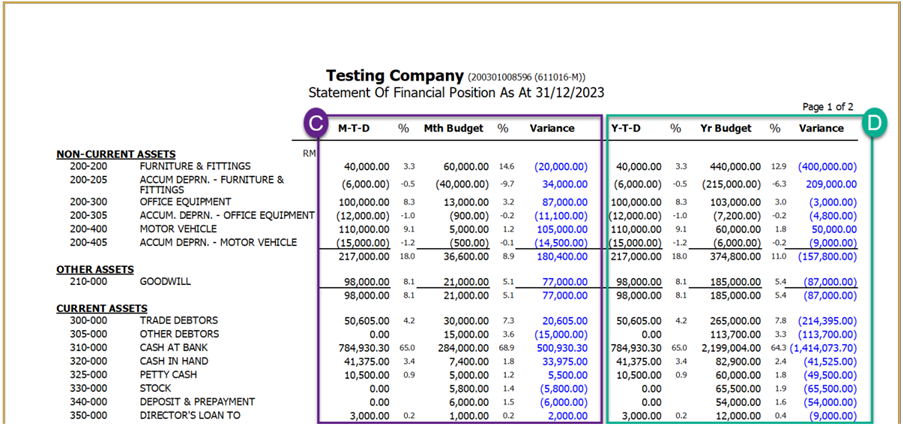This screenshot has height=426, width=903.
Task: Click the Testing Company report title
Action: (395, 76)
